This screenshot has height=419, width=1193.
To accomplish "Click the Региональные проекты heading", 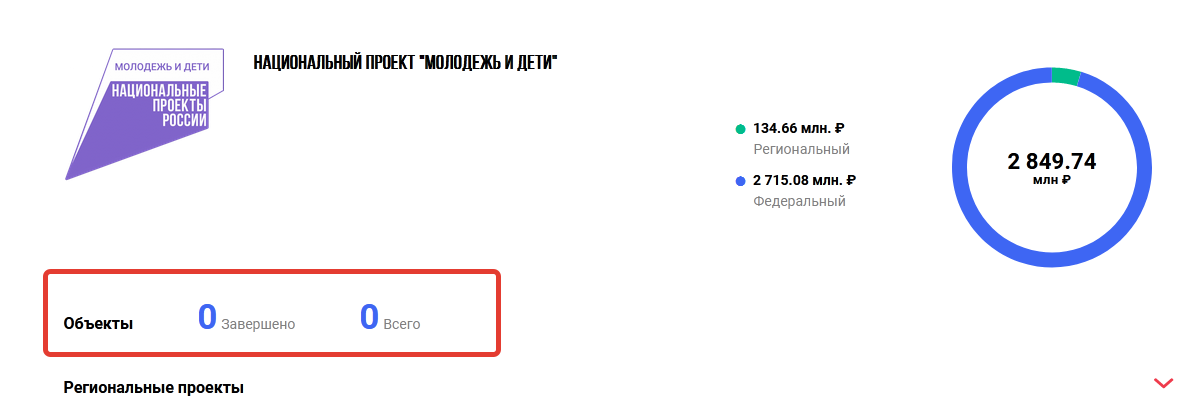I will 154,388.
